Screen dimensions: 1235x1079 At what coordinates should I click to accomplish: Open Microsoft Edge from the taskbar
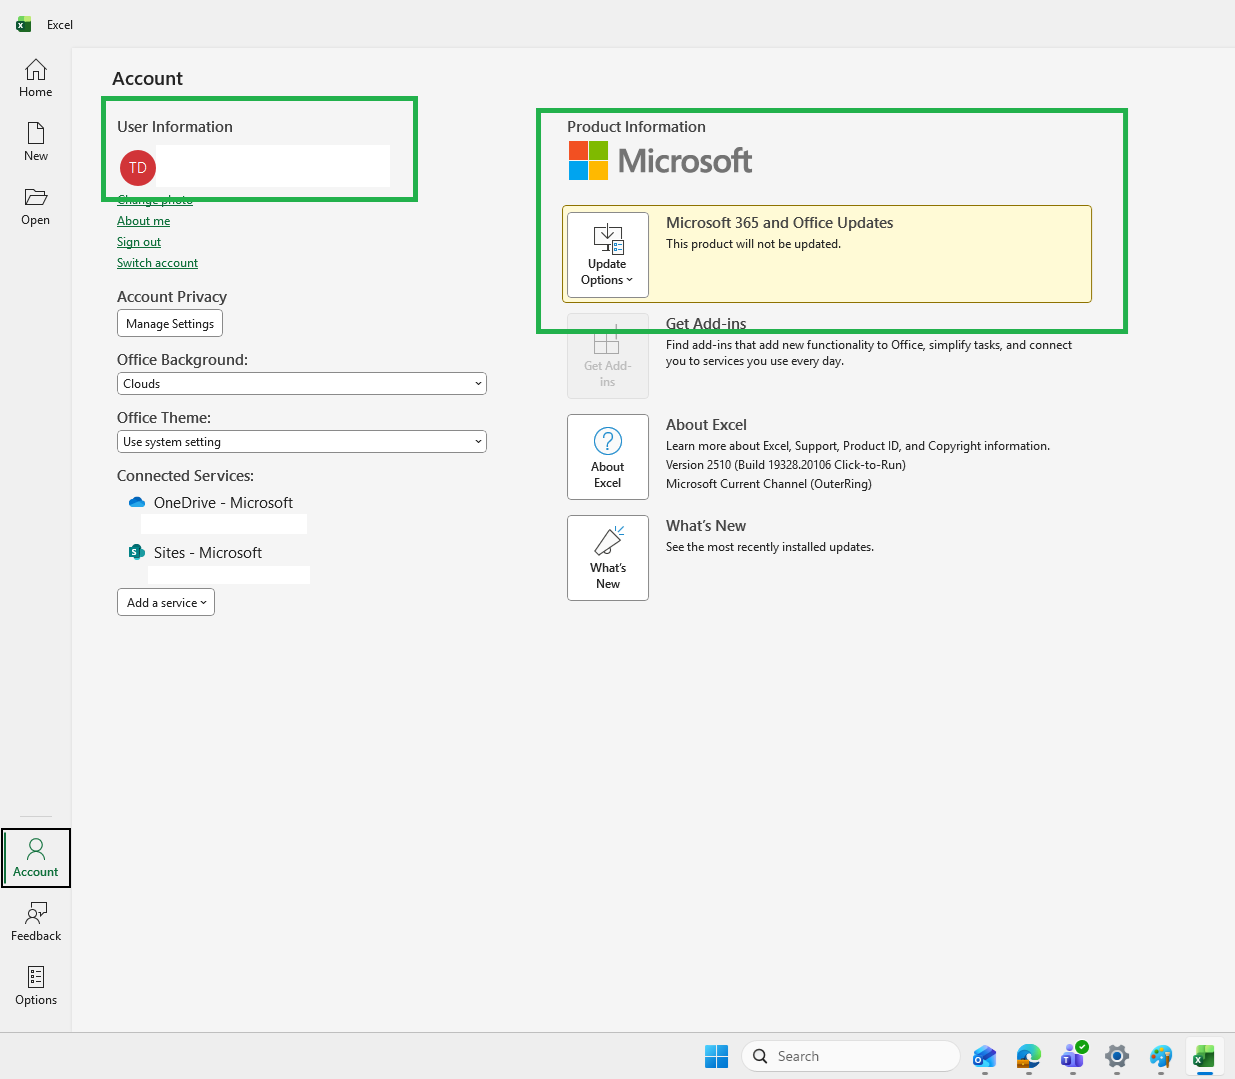[1028, 1056]
